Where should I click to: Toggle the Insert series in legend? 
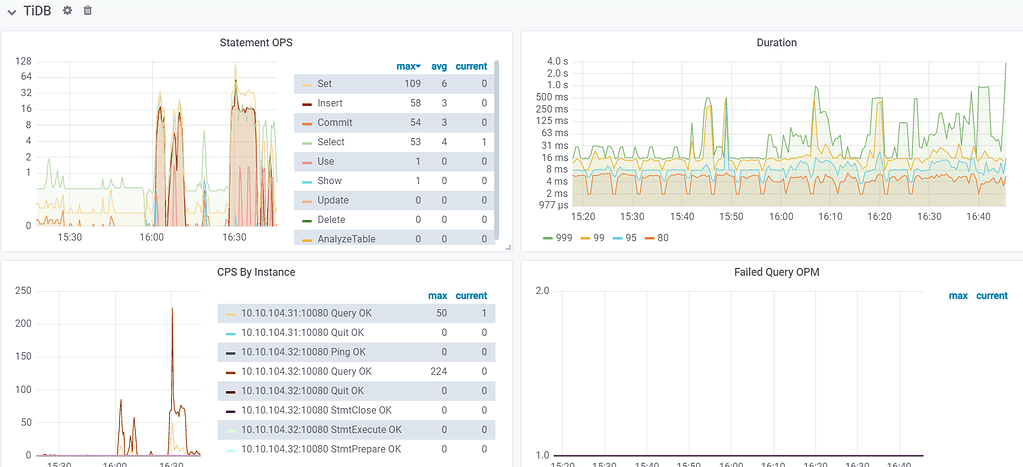click(x=330, y=103)
